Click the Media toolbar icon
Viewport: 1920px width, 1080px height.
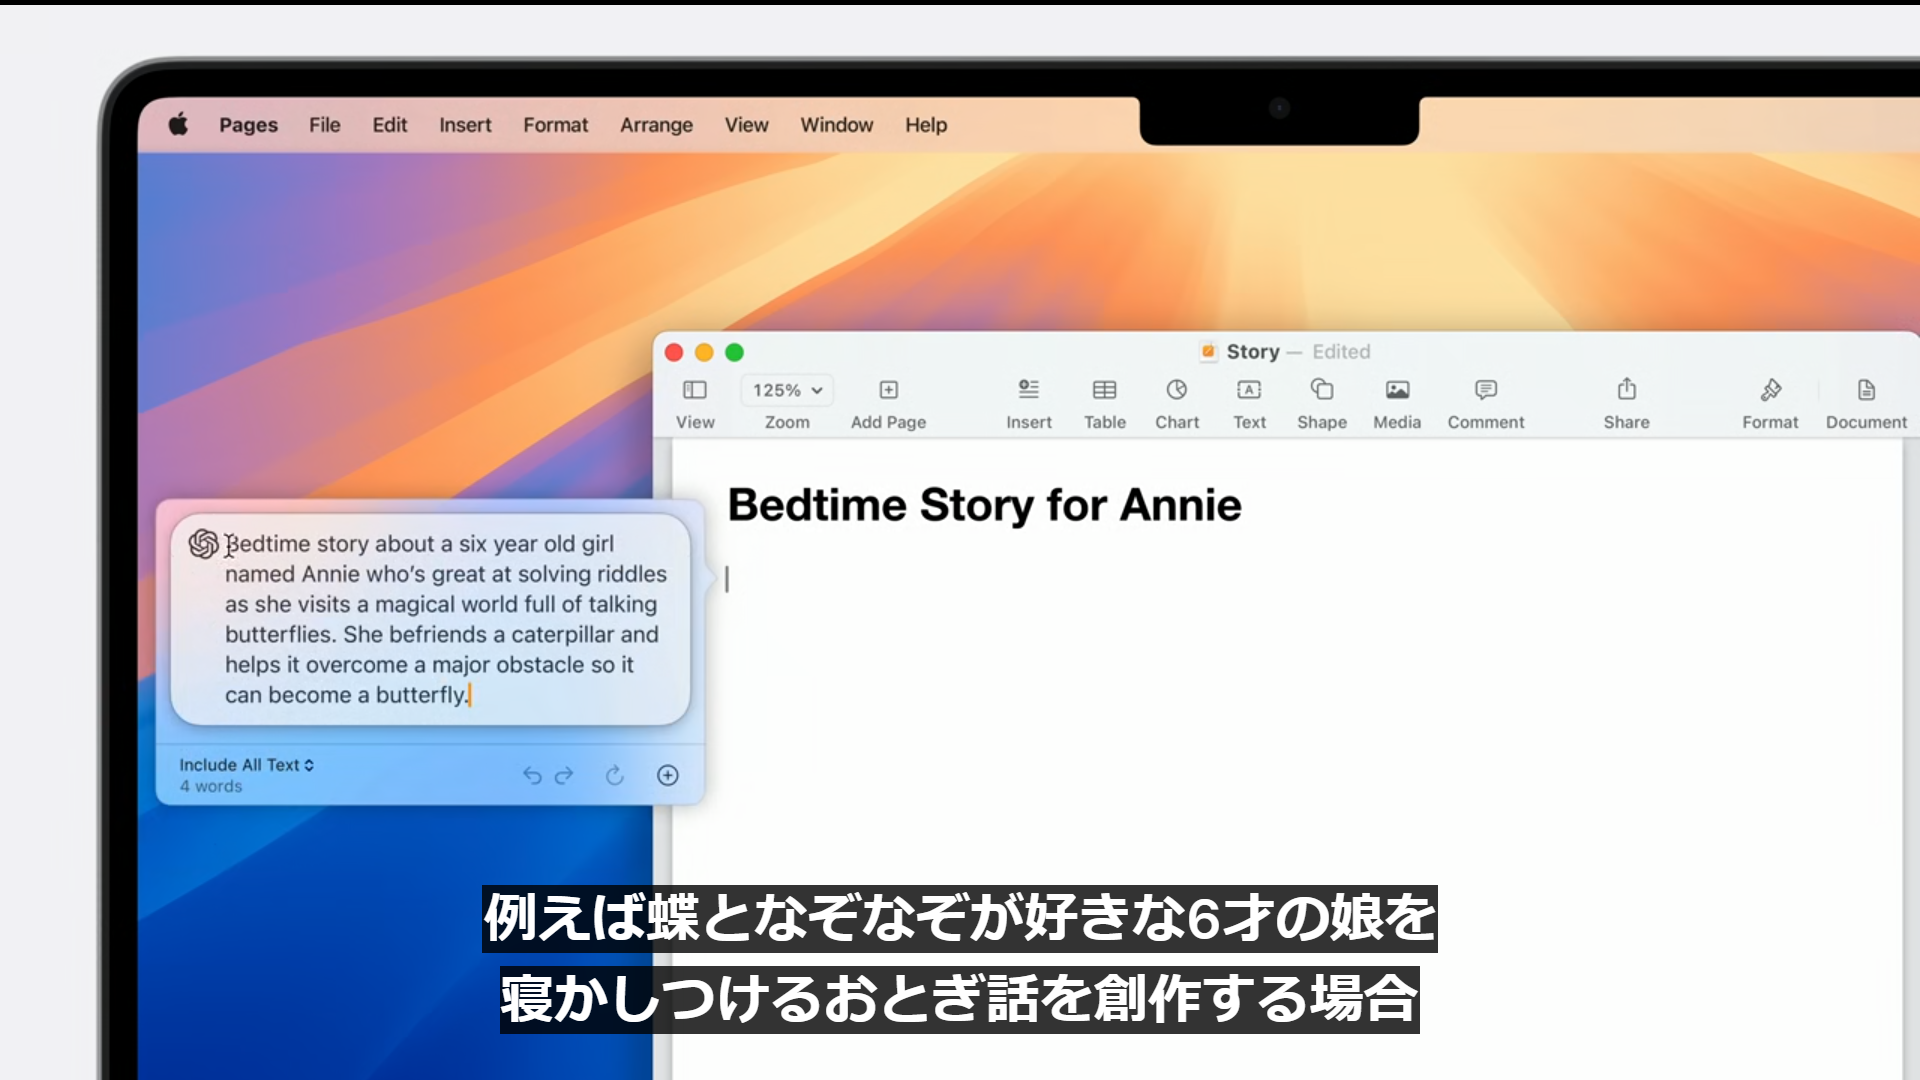coord(1397,390)
